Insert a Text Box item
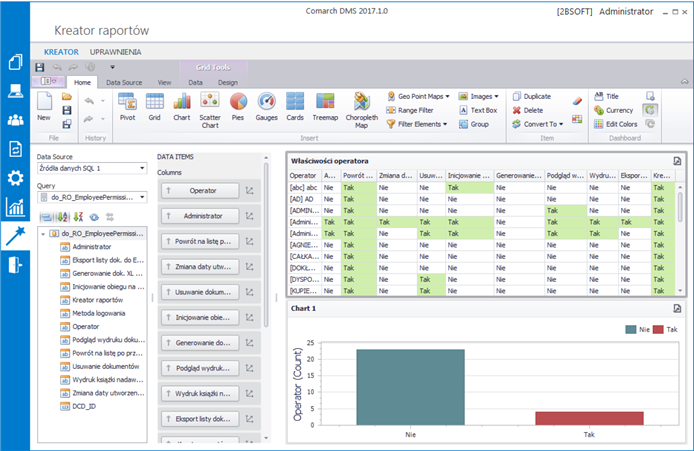The image size is (694, 451). tap(478, 110)
